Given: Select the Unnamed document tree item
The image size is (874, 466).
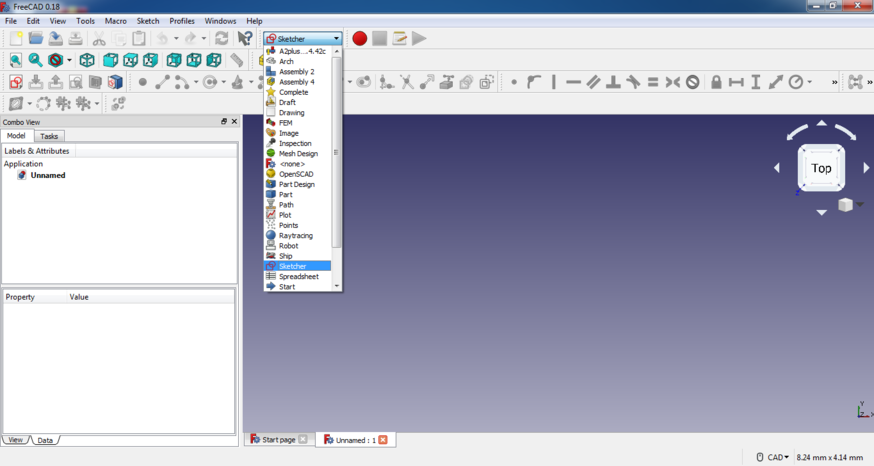Looking at the screenshot, I should [x=48, y=175].
